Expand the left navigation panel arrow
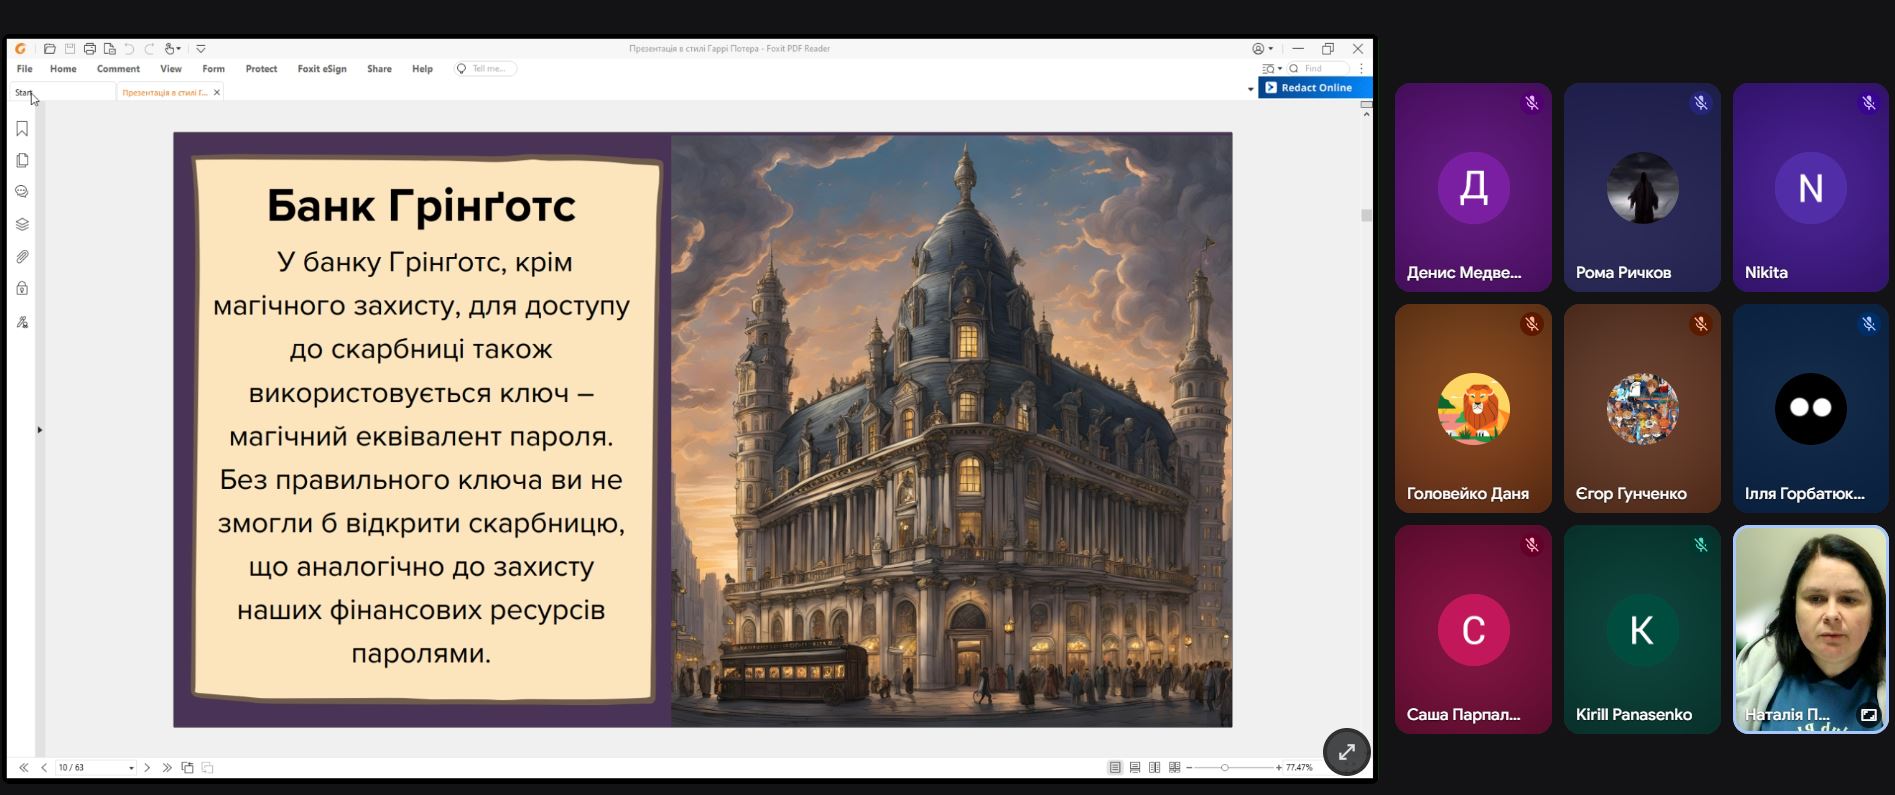Viewport: 1895px width, 795px height. tap(40, 430)
